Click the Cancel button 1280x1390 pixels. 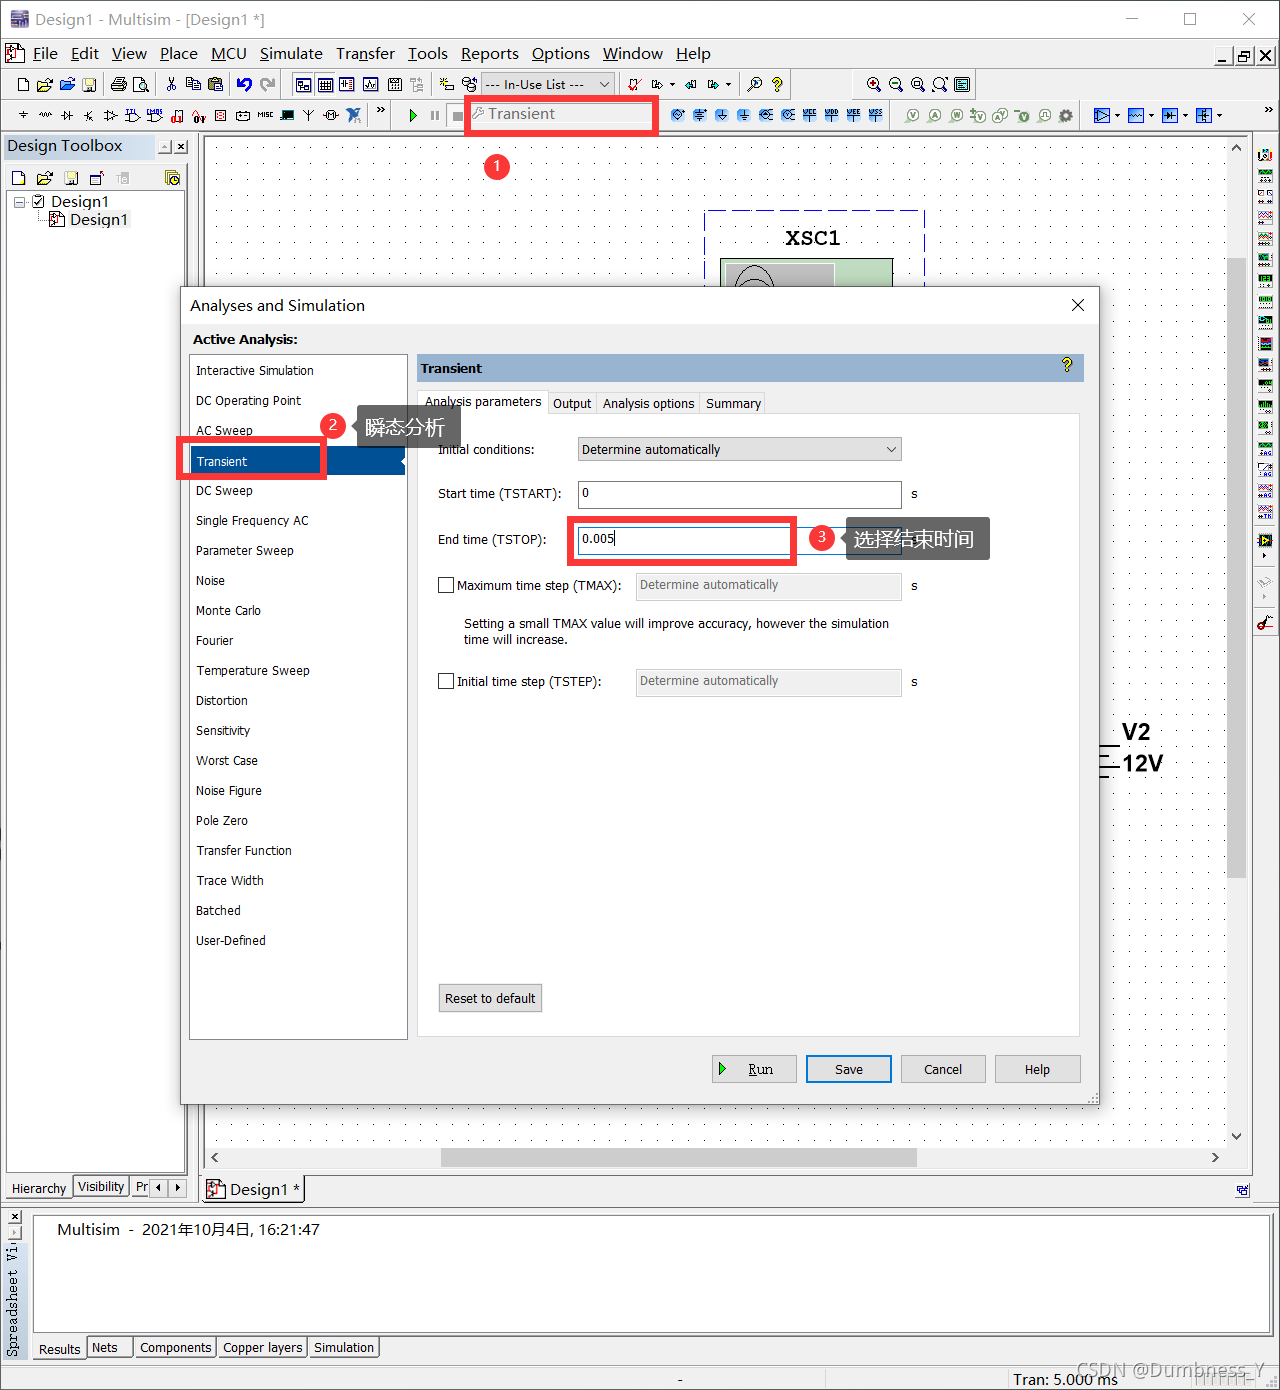point(943,1069)
